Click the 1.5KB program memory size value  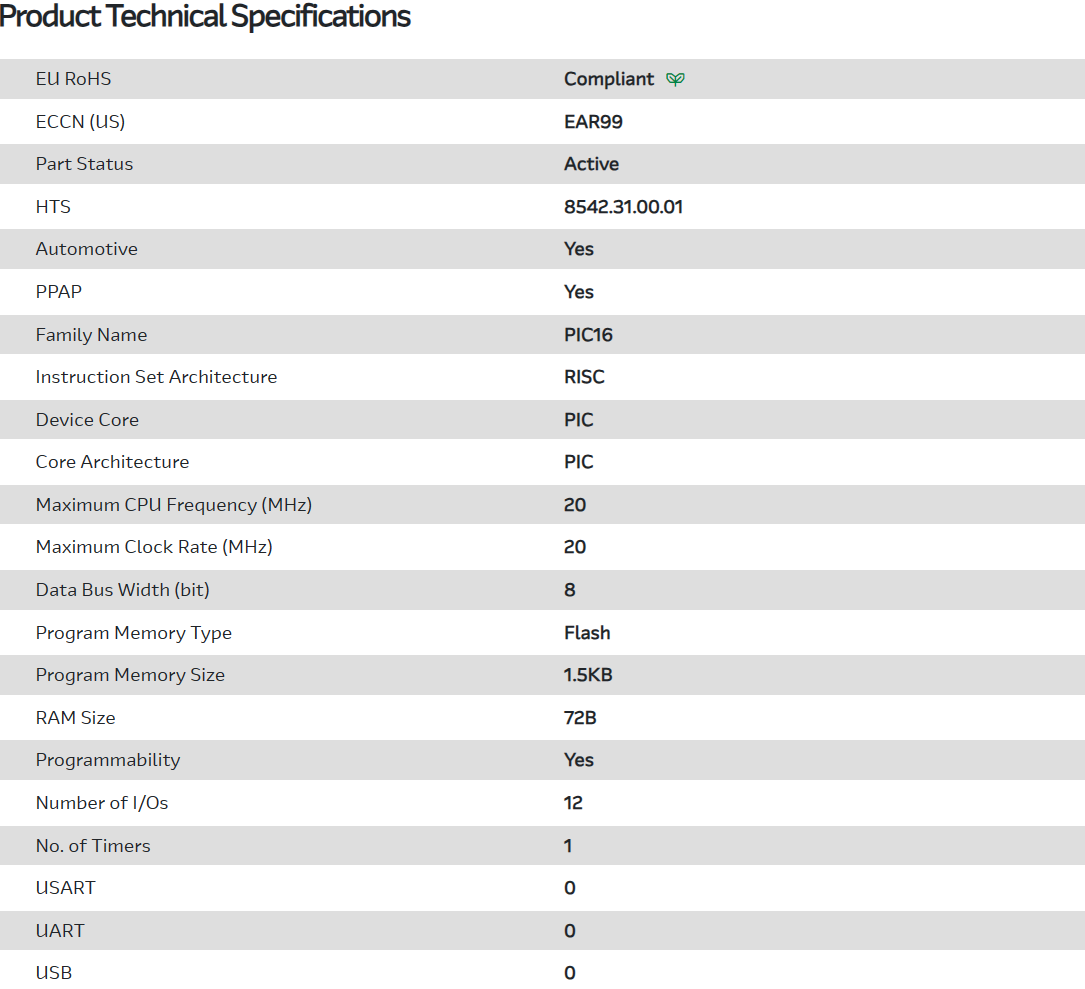(x=588, y=675)
